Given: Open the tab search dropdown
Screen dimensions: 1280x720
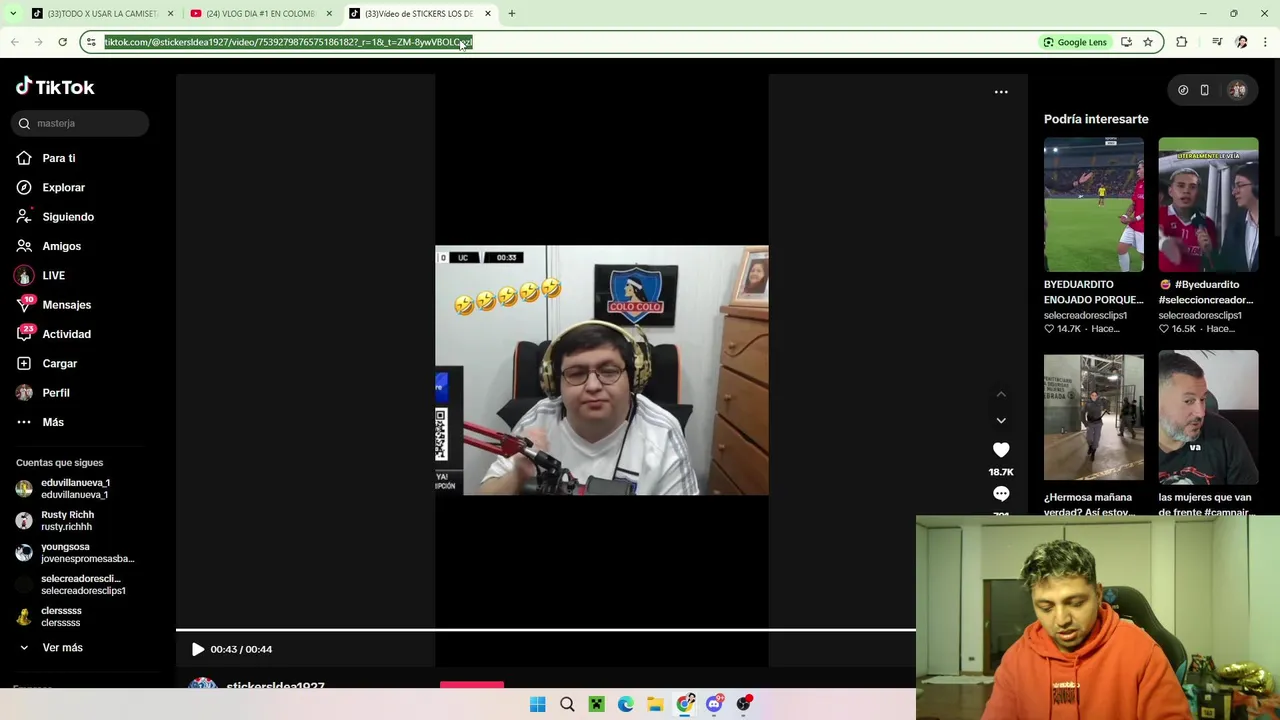Looking at the screenshot, I should [12, 14].
